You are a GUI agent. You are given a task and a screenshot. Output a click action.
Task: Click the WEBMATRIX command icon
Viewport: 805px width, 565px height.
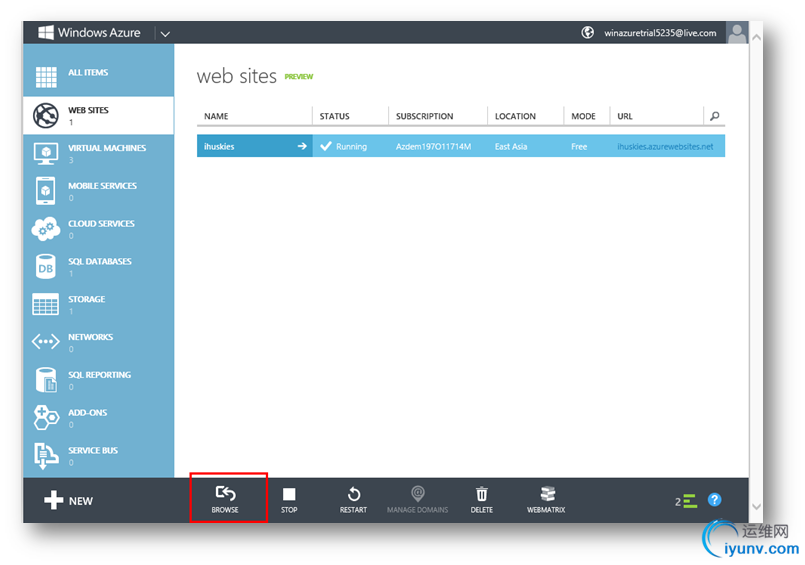click(x=547, y=494)
